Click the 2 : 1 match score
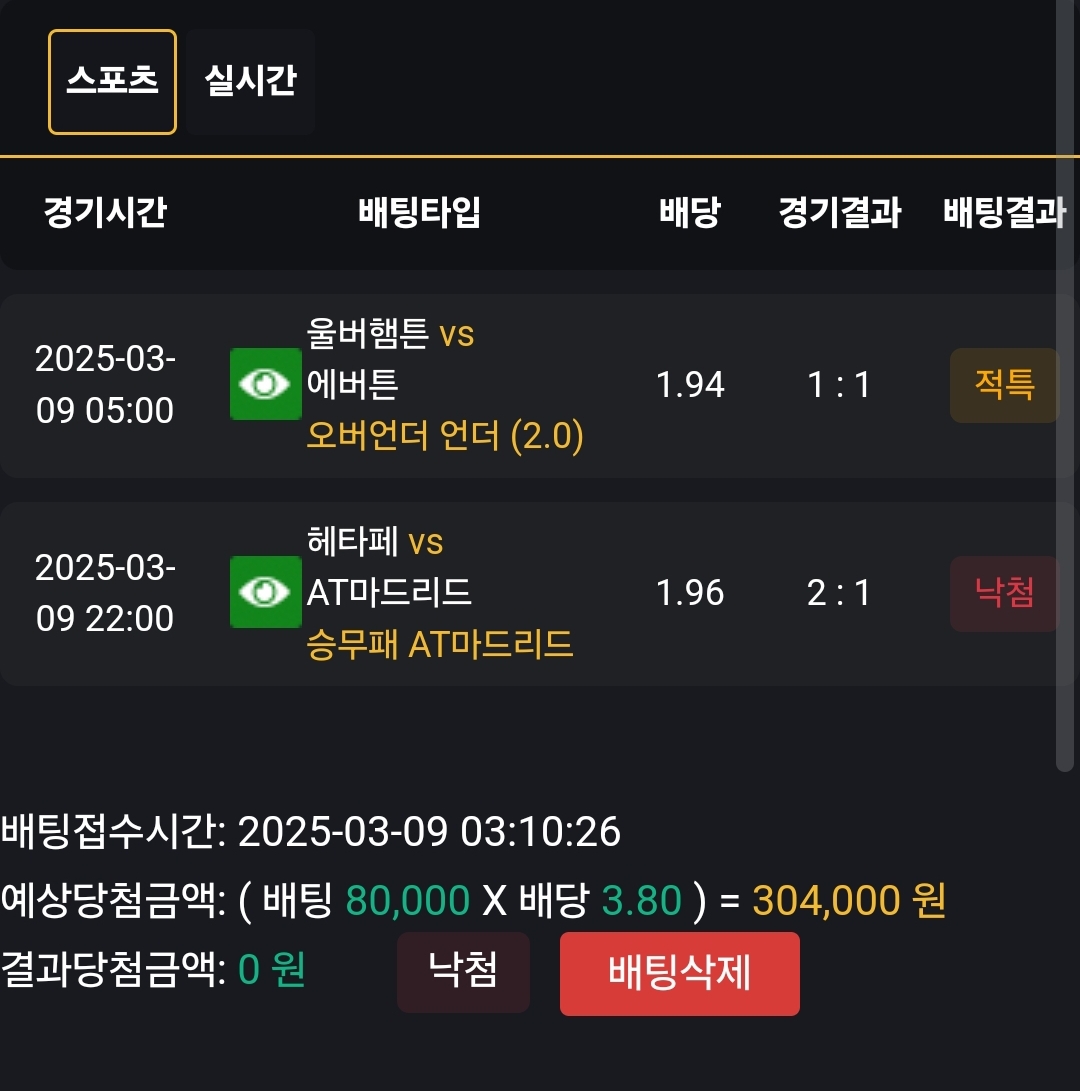This screenshot has height=1091, width=1080. tap(839, 593)
